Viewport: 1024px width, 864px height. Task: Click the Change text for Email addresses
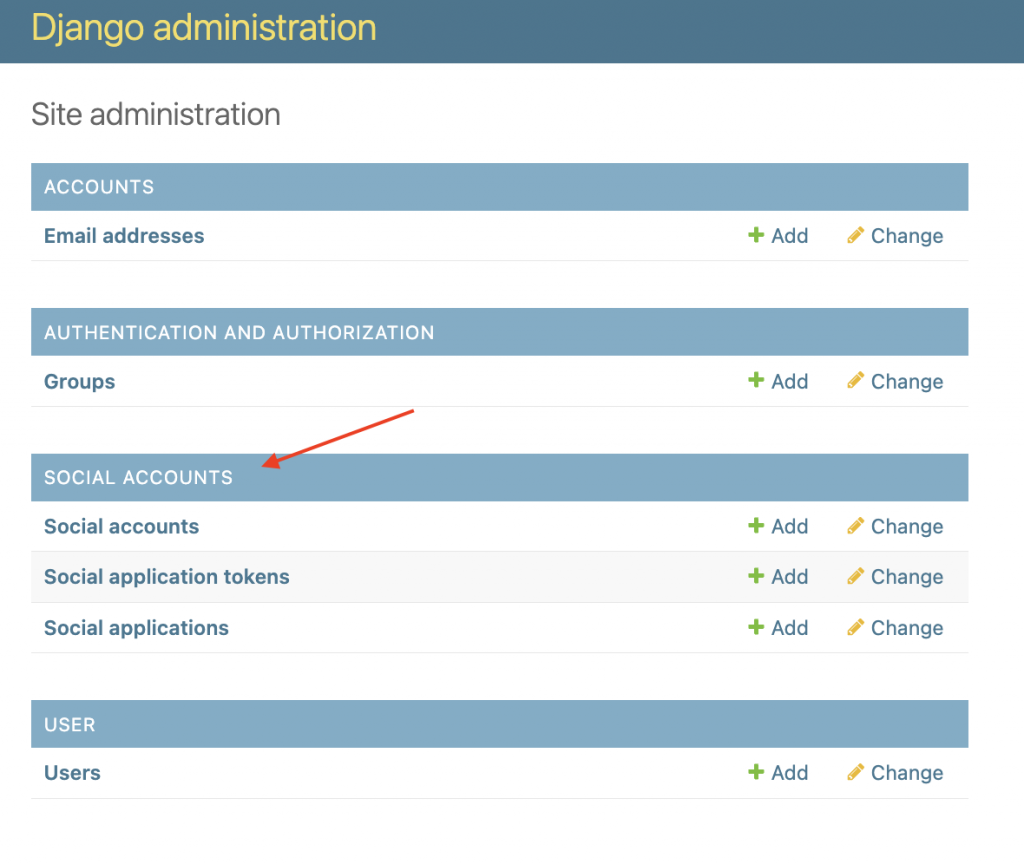point(907,236)
